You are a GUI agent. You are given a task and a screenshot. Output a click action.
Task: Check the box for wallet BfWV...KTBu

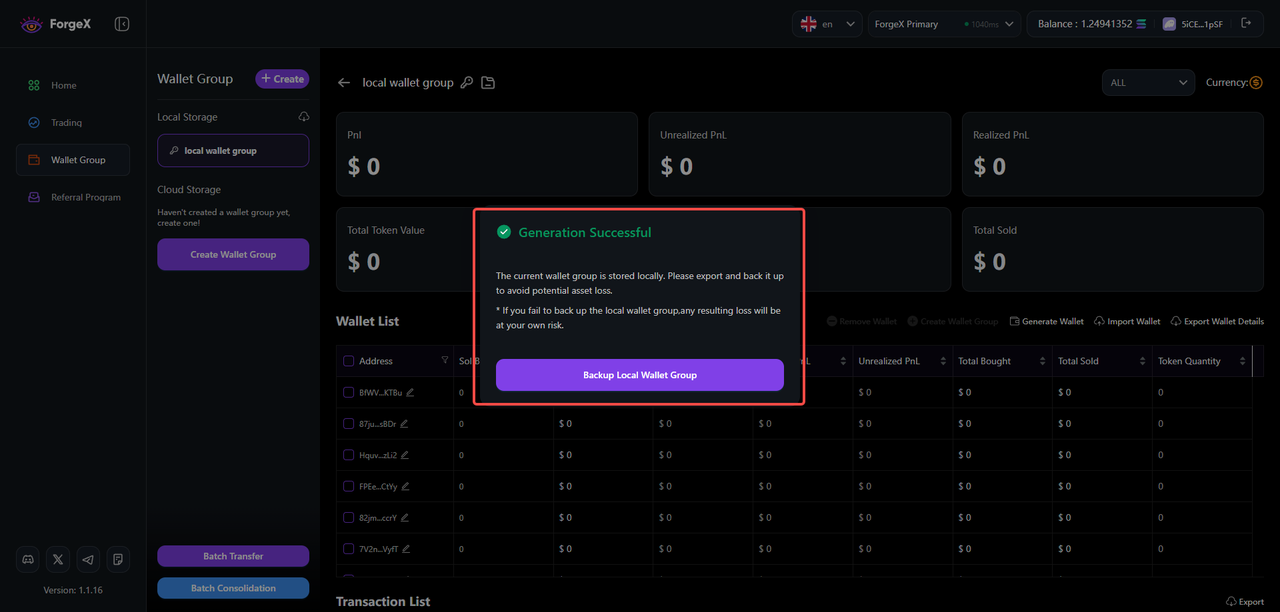tap(349, 393)
